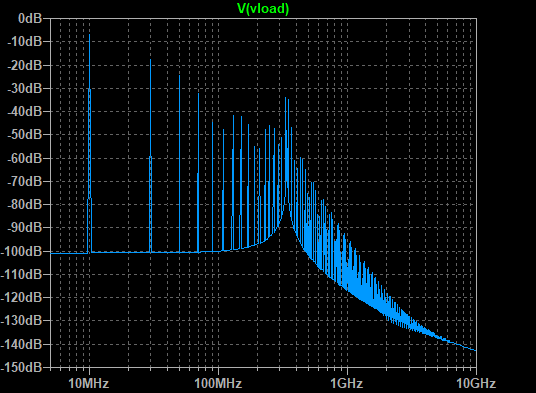Click the -60dB vertical axis label
Screen dimensions: 536x393
[x=25, y=158]
